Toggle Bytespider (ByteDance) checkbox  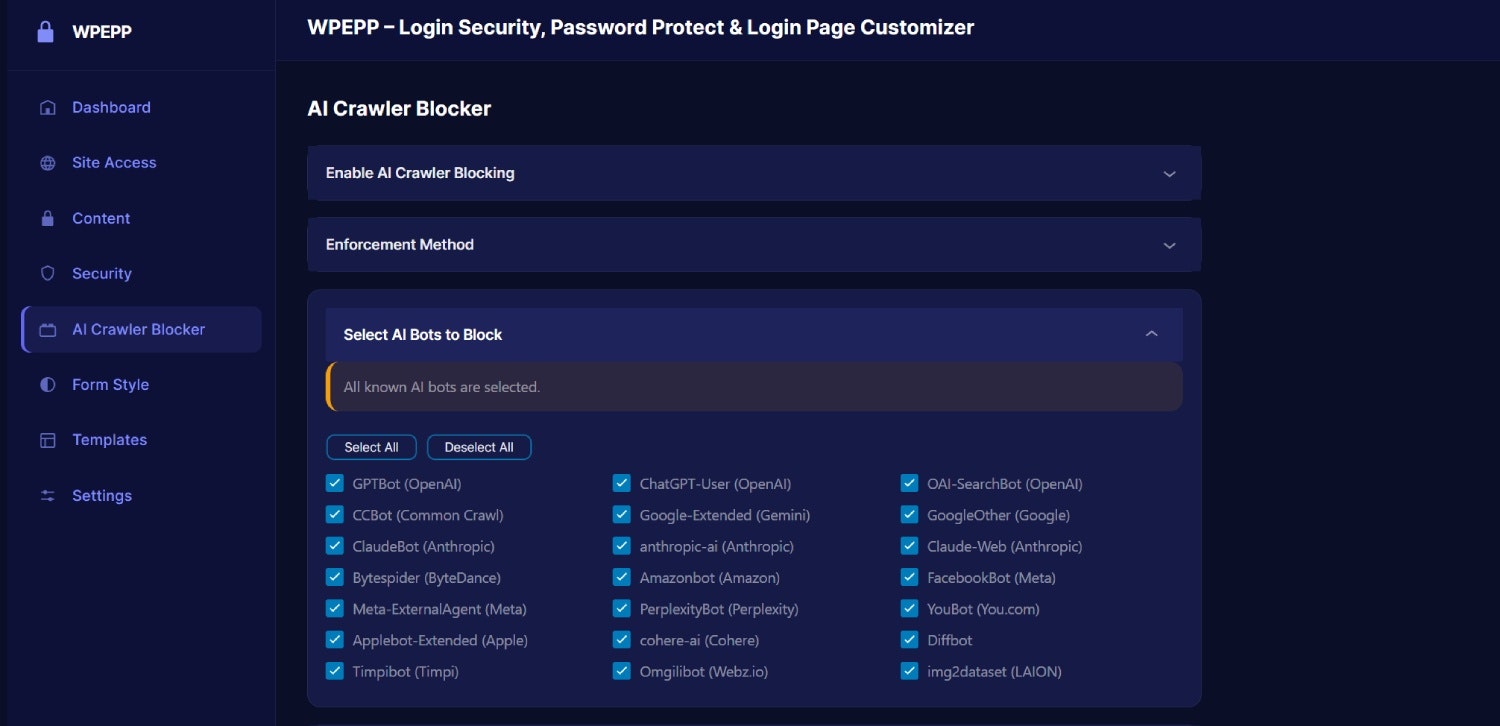[335, 577]
